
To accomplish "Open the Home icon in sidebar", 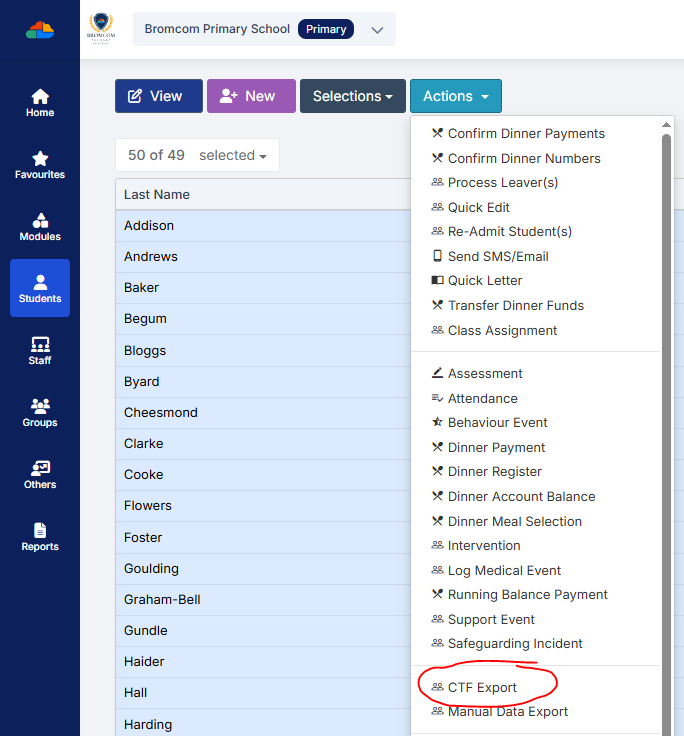I will [40, 103].
